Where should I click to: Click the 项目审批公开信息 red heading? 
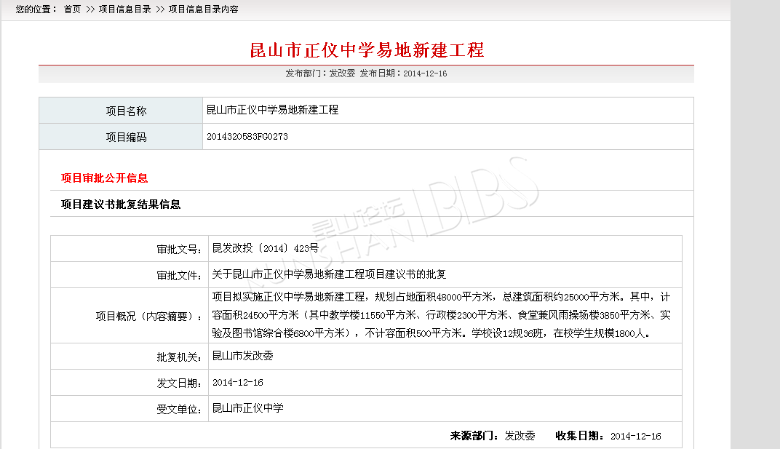pyautogui.click(x=104, y=178)
